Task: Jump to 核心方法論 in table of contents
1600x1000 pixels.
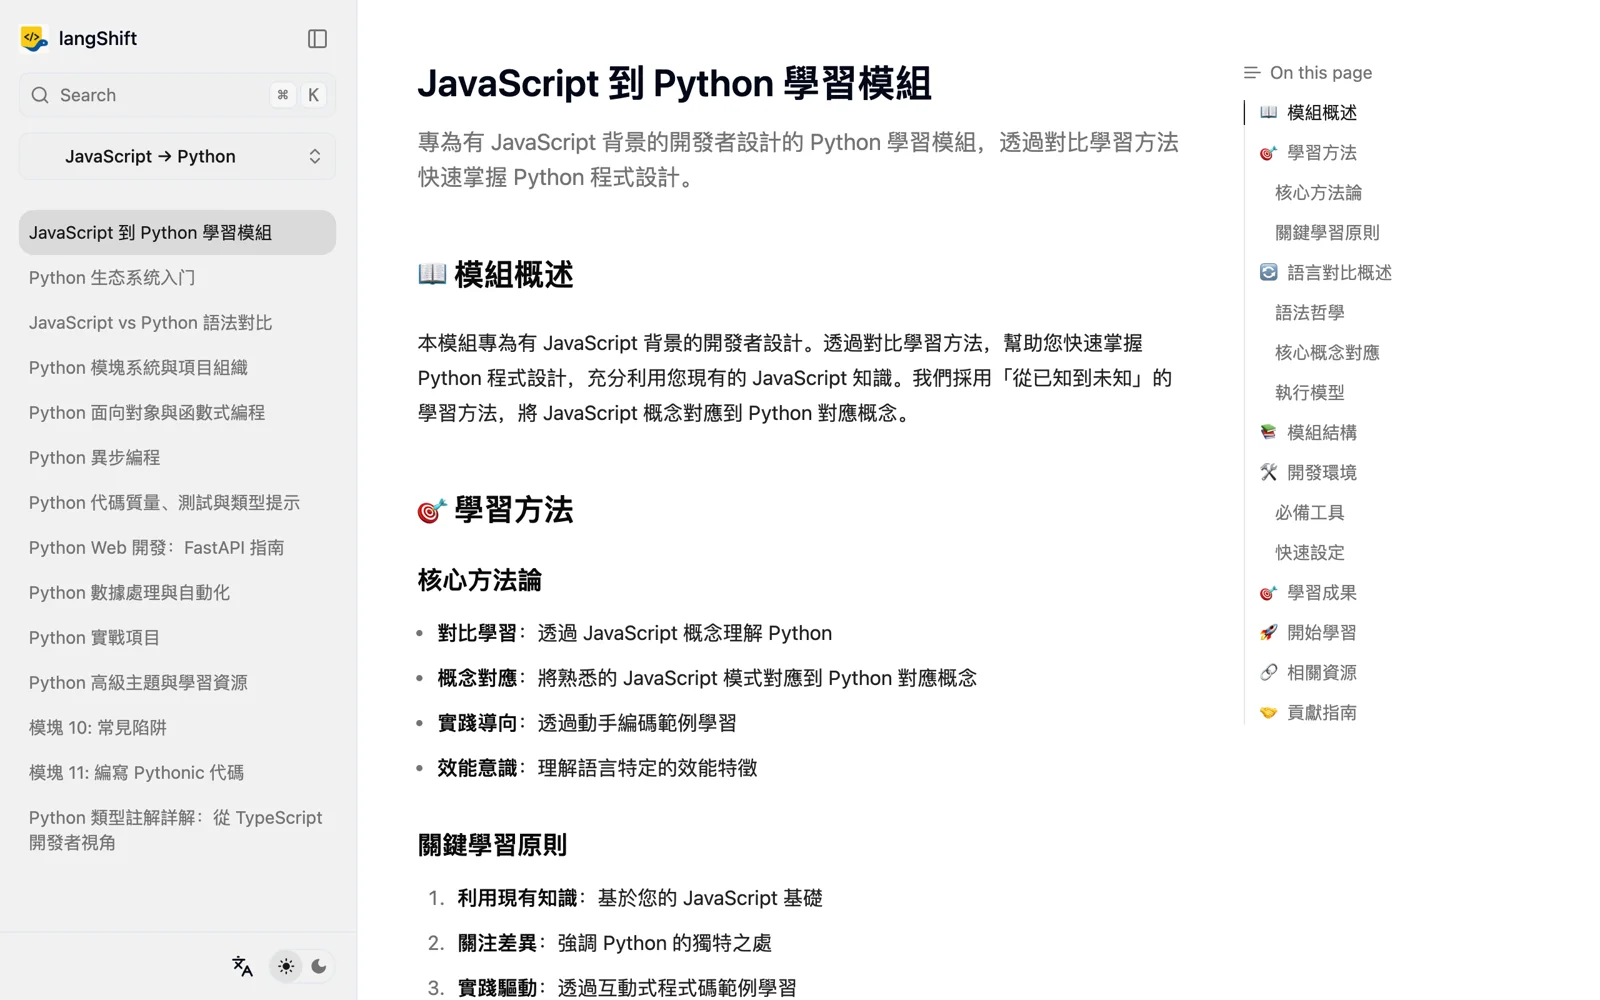Action: pos(1318,193)
